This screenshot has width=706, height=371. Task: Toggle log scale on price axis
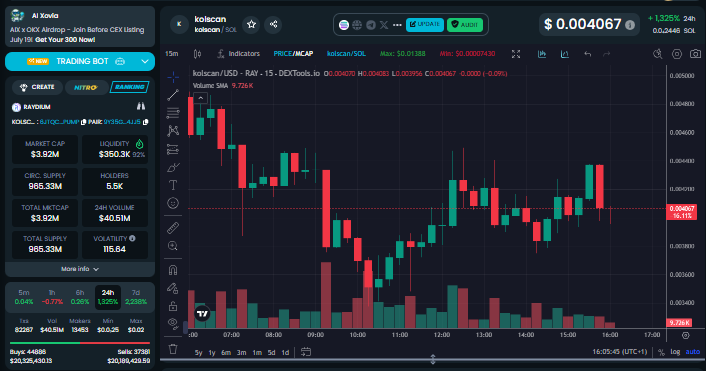[x=675, y=352]
